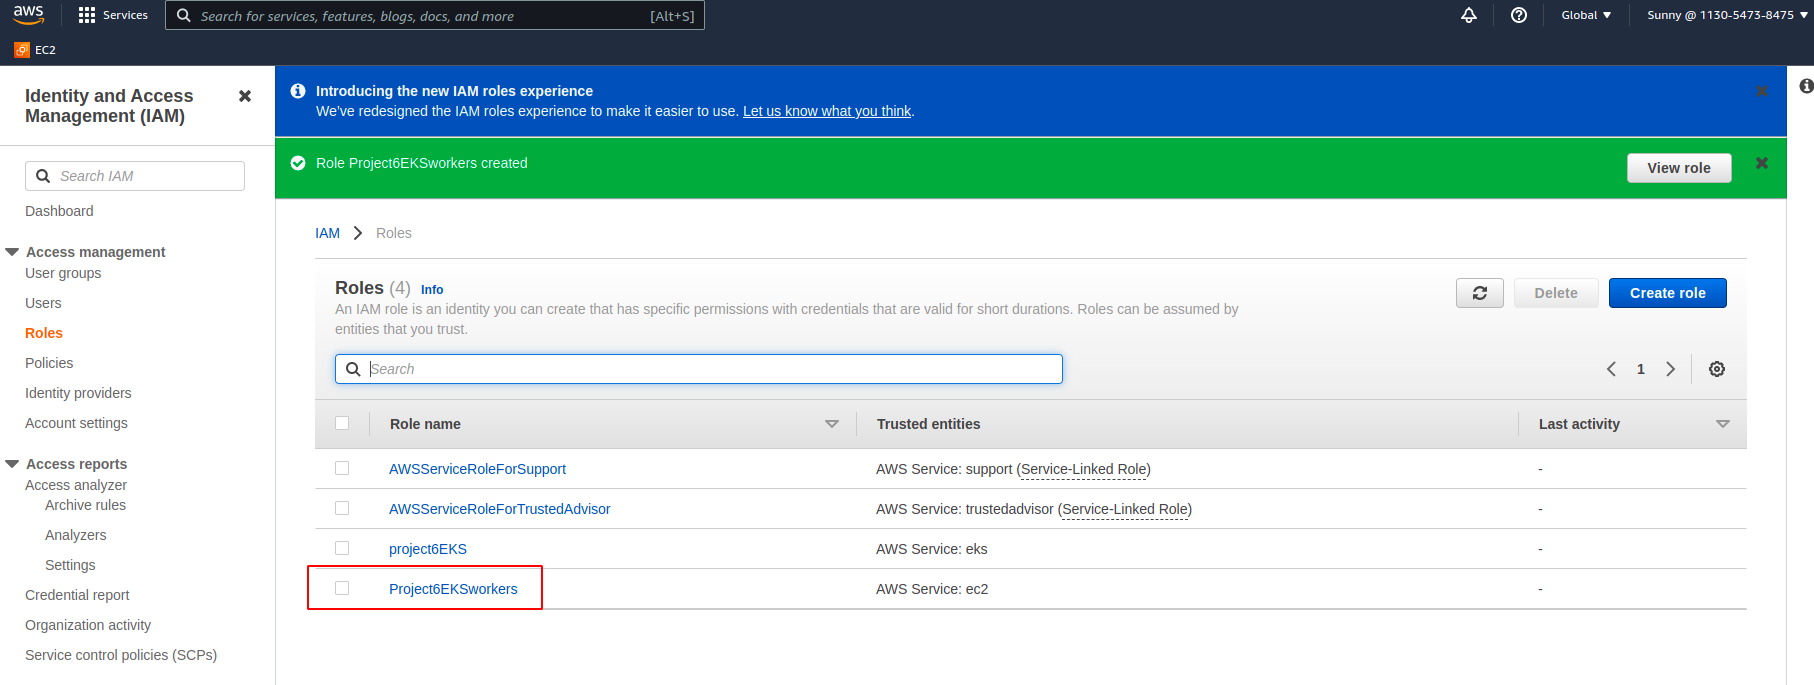Check the Project6EKSworkers role row
The width and height of the screenshot is (1814, 685).
pyautogui.click(x=342, y=588)
